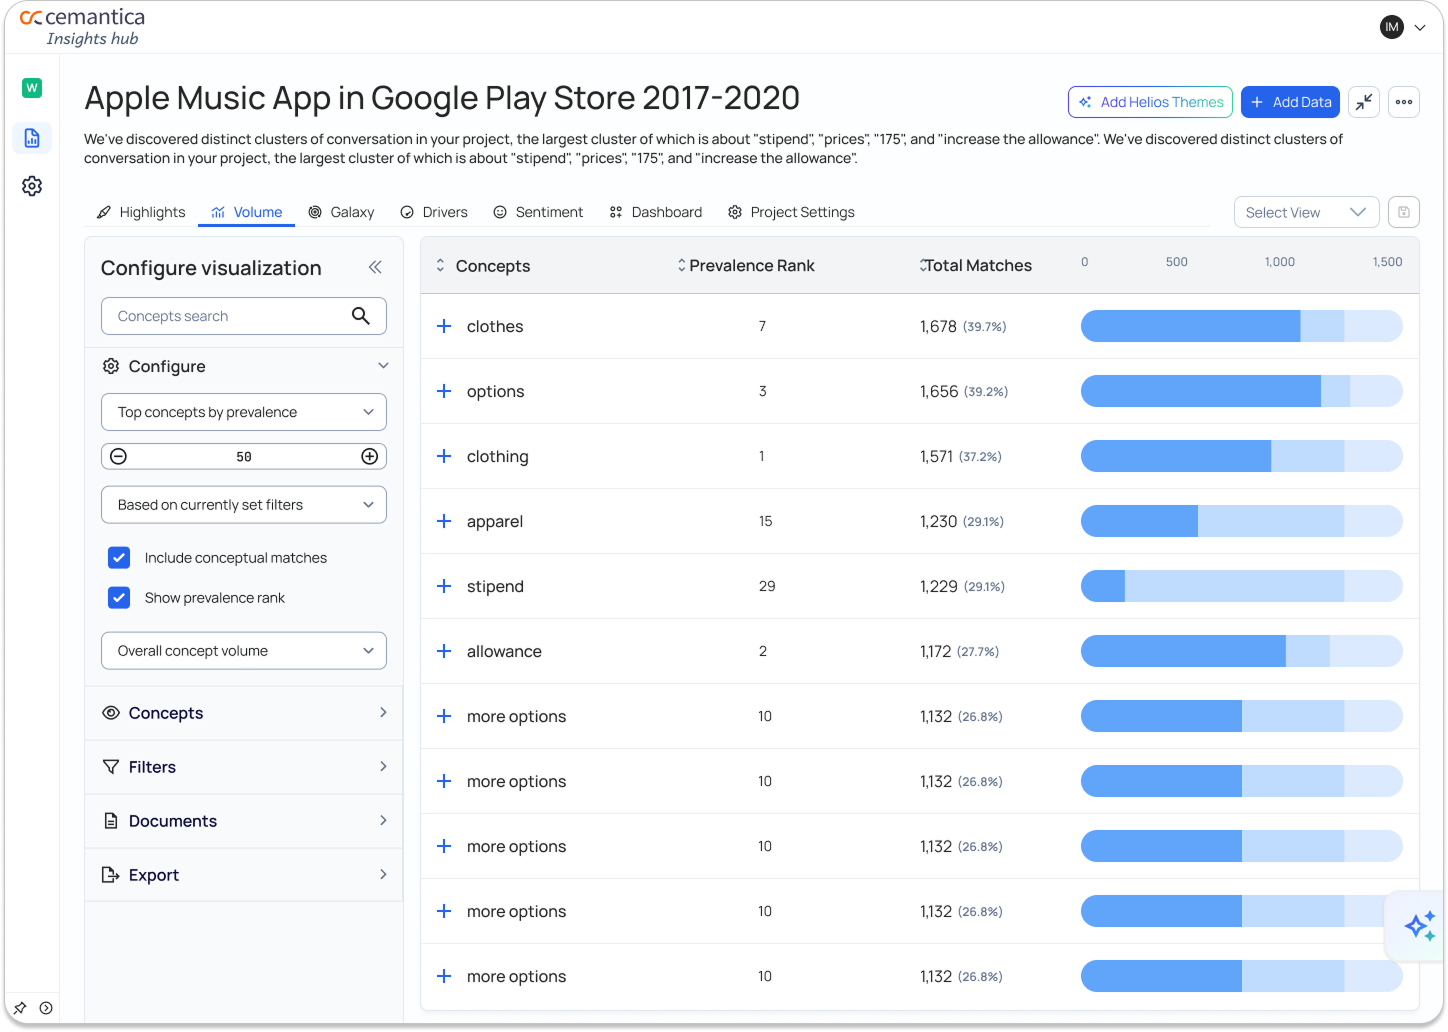Open the documents icon in the left sidebar
This screenshot has width=1448, height=1032.
(x=32, y=138)
